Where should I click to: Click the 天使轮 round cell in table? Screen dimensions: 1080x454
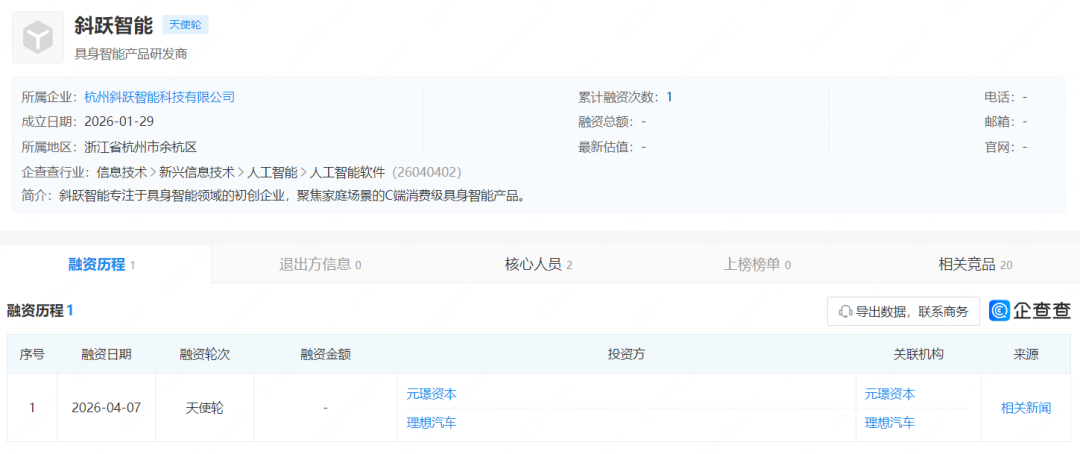pyautogui.click(x=205, y=408)
